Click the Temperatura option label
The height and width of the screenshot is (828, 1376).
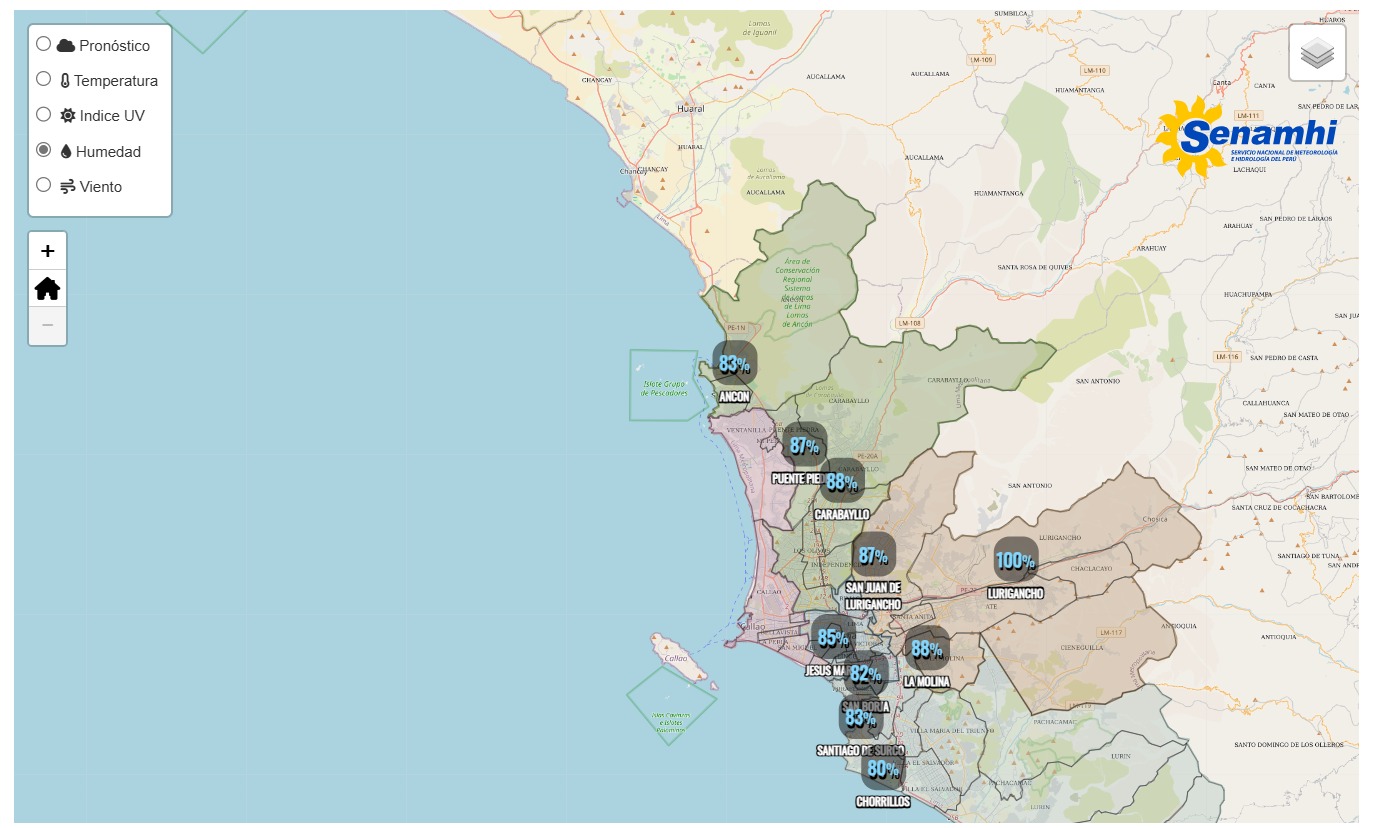point(116,81)
